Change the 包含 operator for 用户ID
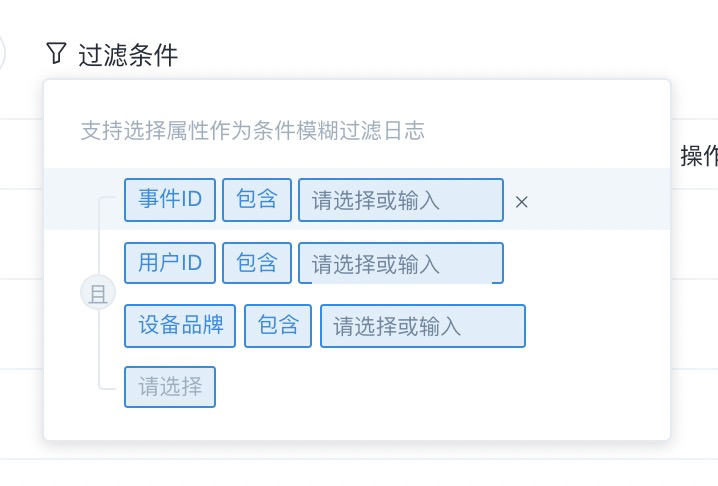Image resolution: width=718 pixels, height=486 pixels. click(257, 263)
